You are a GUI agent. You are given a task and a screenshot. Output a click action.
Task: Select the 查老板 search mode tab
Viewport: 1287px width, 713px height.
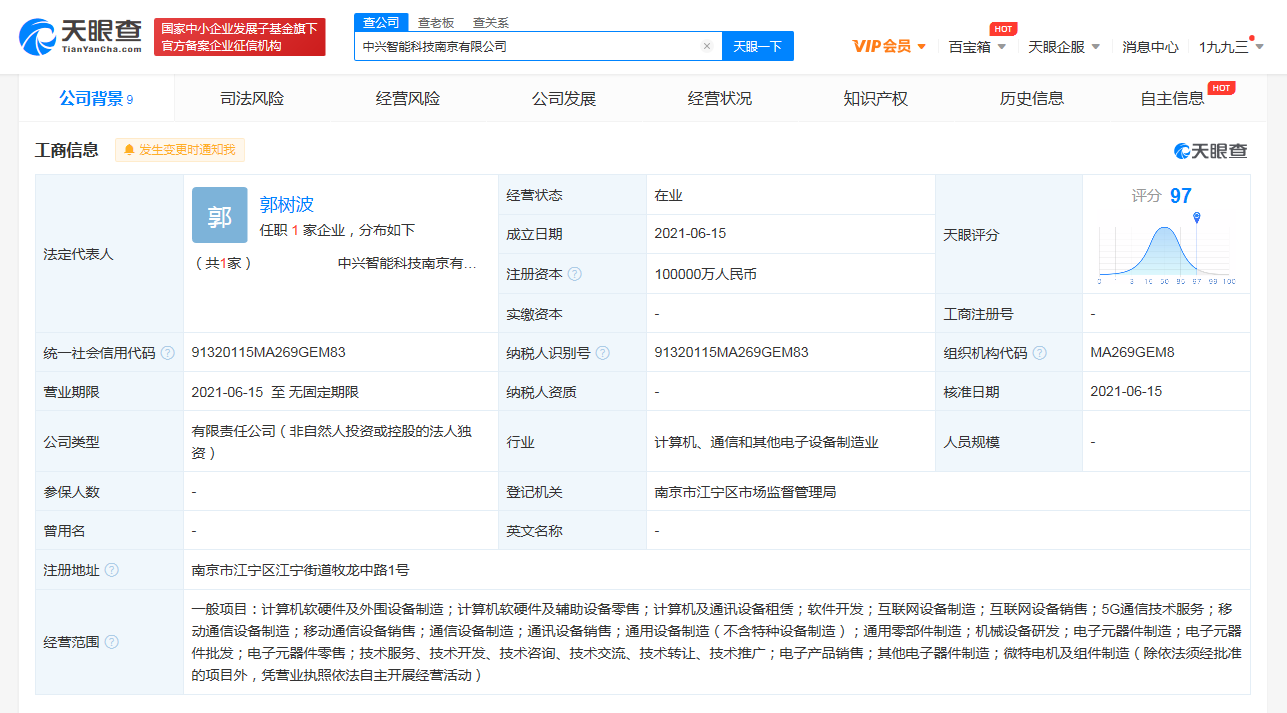pos(435,22)
